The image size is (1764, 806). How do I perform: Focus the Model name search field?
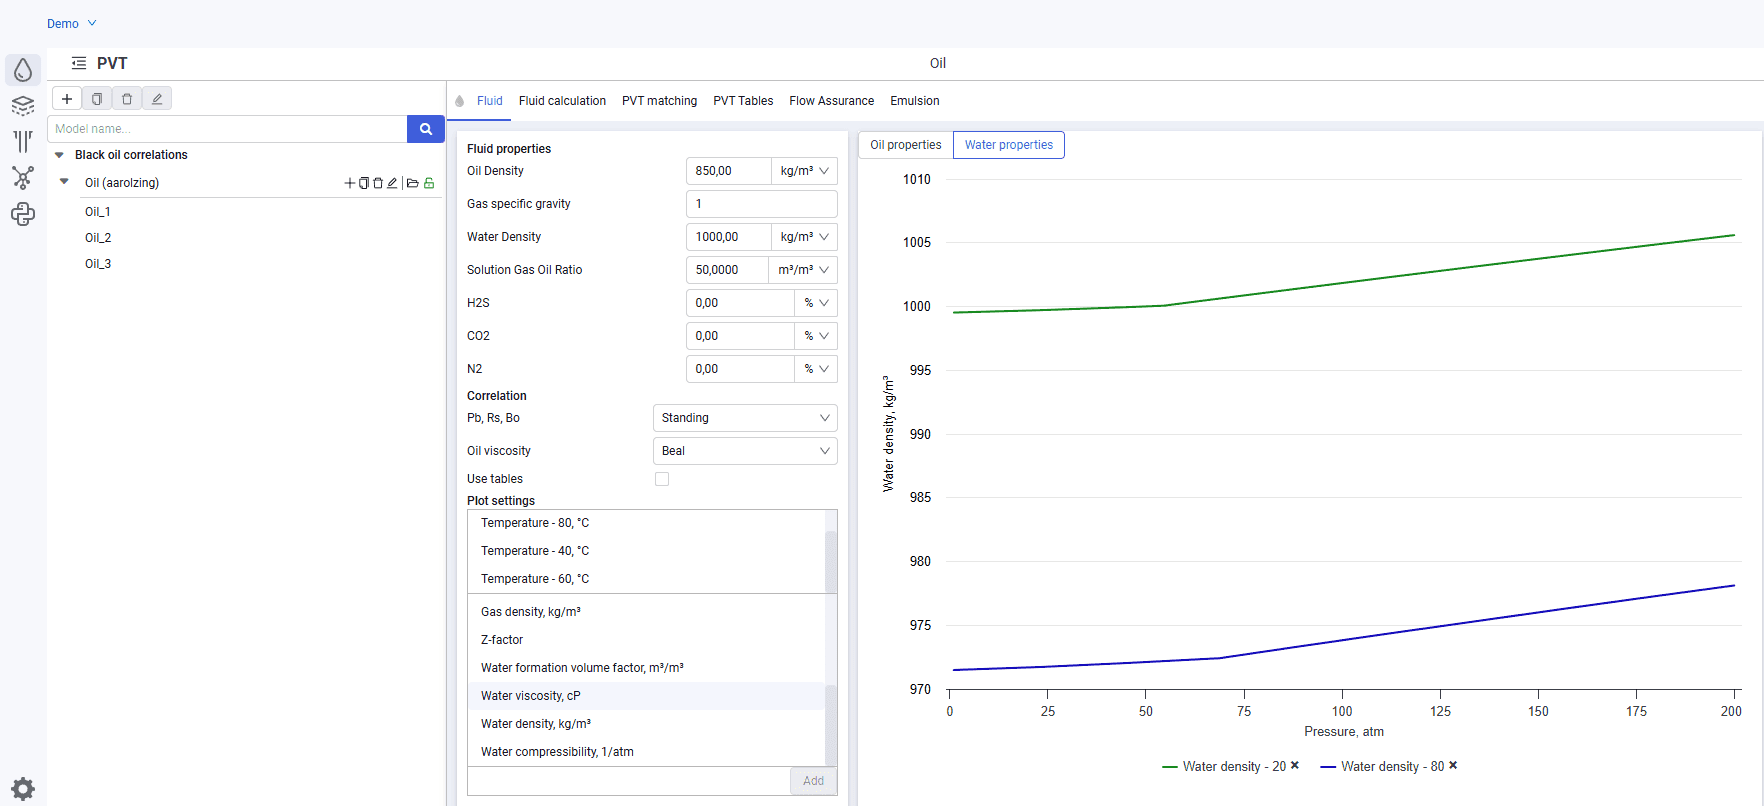click(227, 129)
